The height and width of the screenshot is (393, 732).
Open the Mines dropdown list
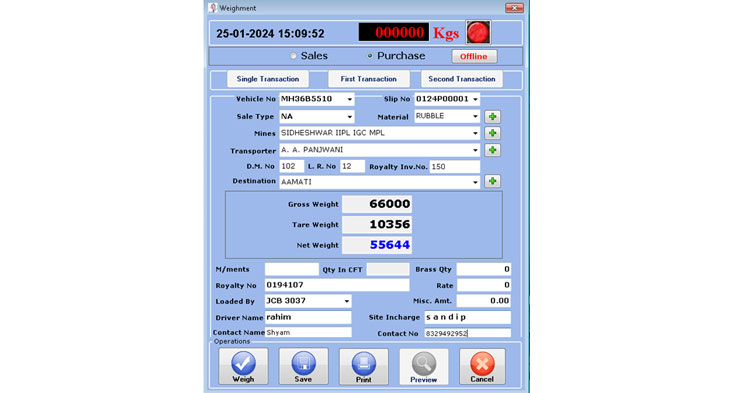[475, 133]
